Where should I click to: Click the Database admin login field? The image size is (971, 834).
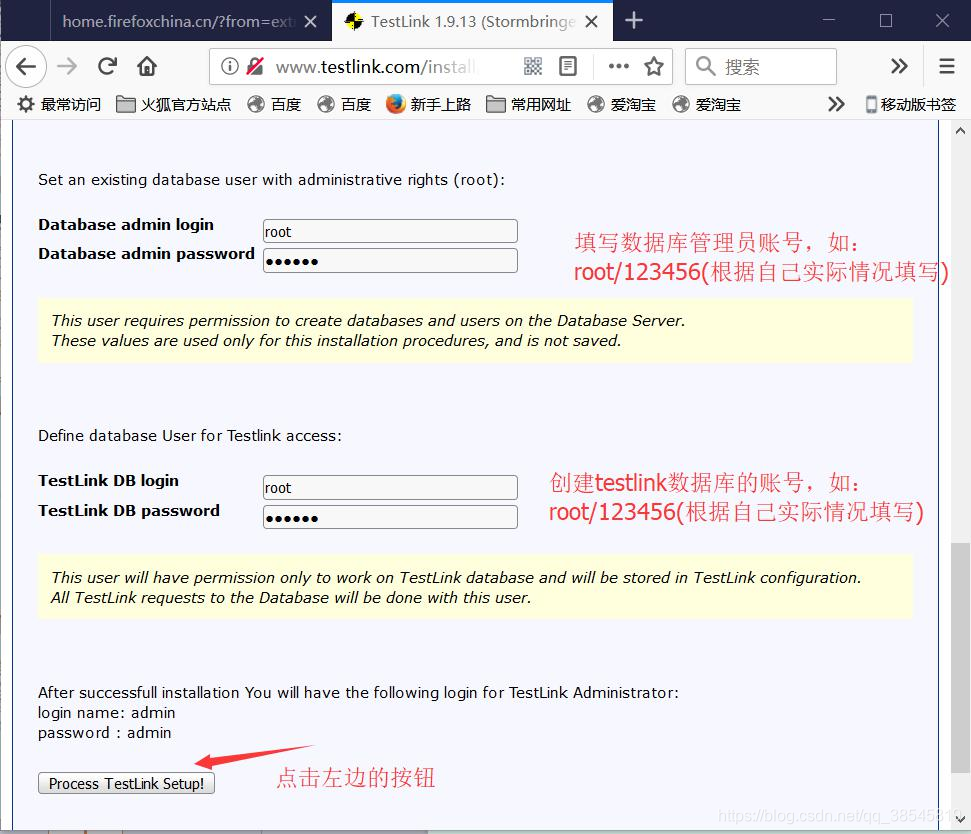tap(390, 232)
